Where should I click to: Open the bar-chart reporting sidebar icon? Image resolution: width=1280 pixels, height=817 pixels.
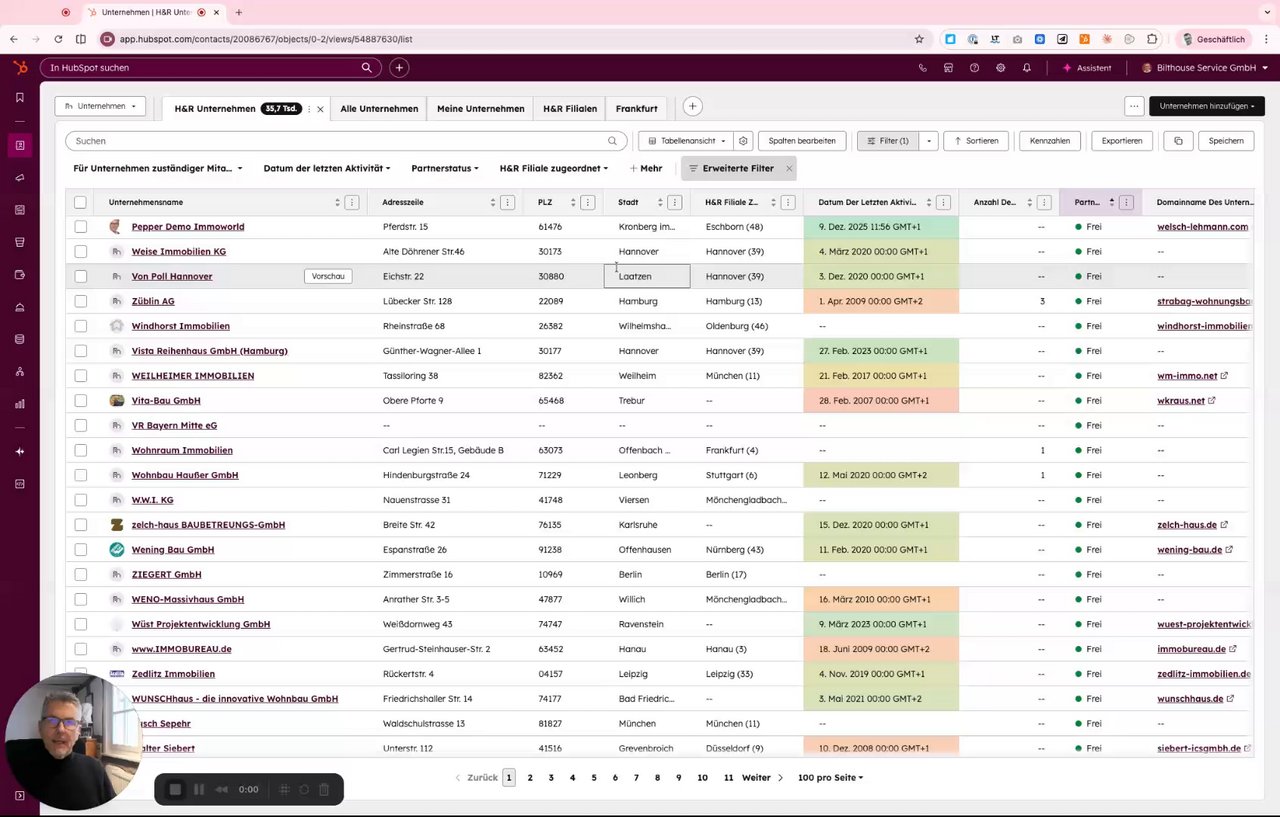[19, 404]
